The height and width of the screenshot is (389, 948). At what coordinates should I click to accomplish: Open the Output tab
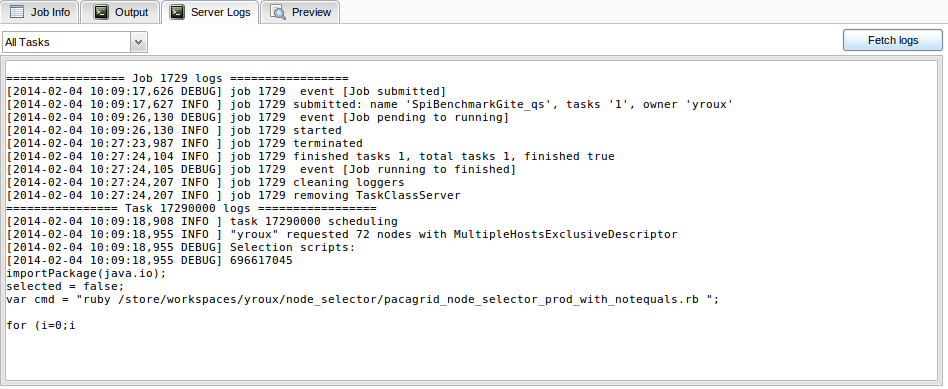120,11
